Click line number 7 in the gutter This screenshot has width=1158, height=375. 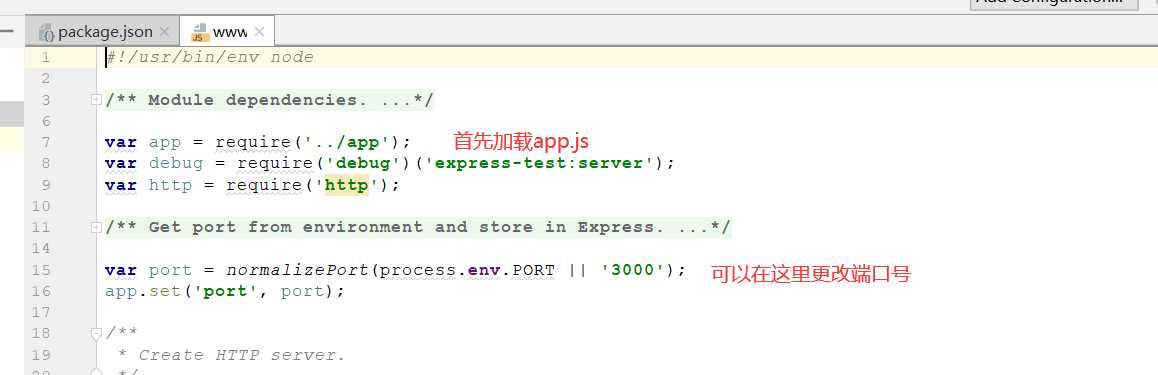tap(46, 142)
